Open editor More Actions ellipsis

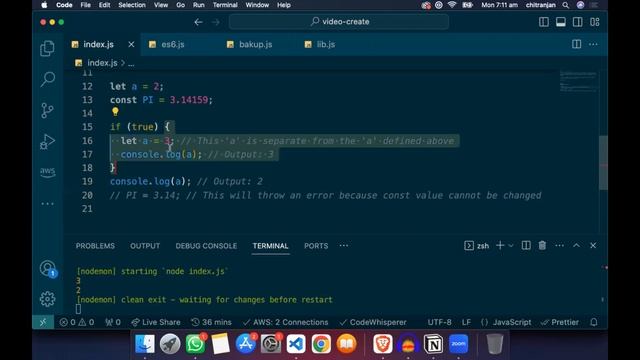[x=593, y=44]
